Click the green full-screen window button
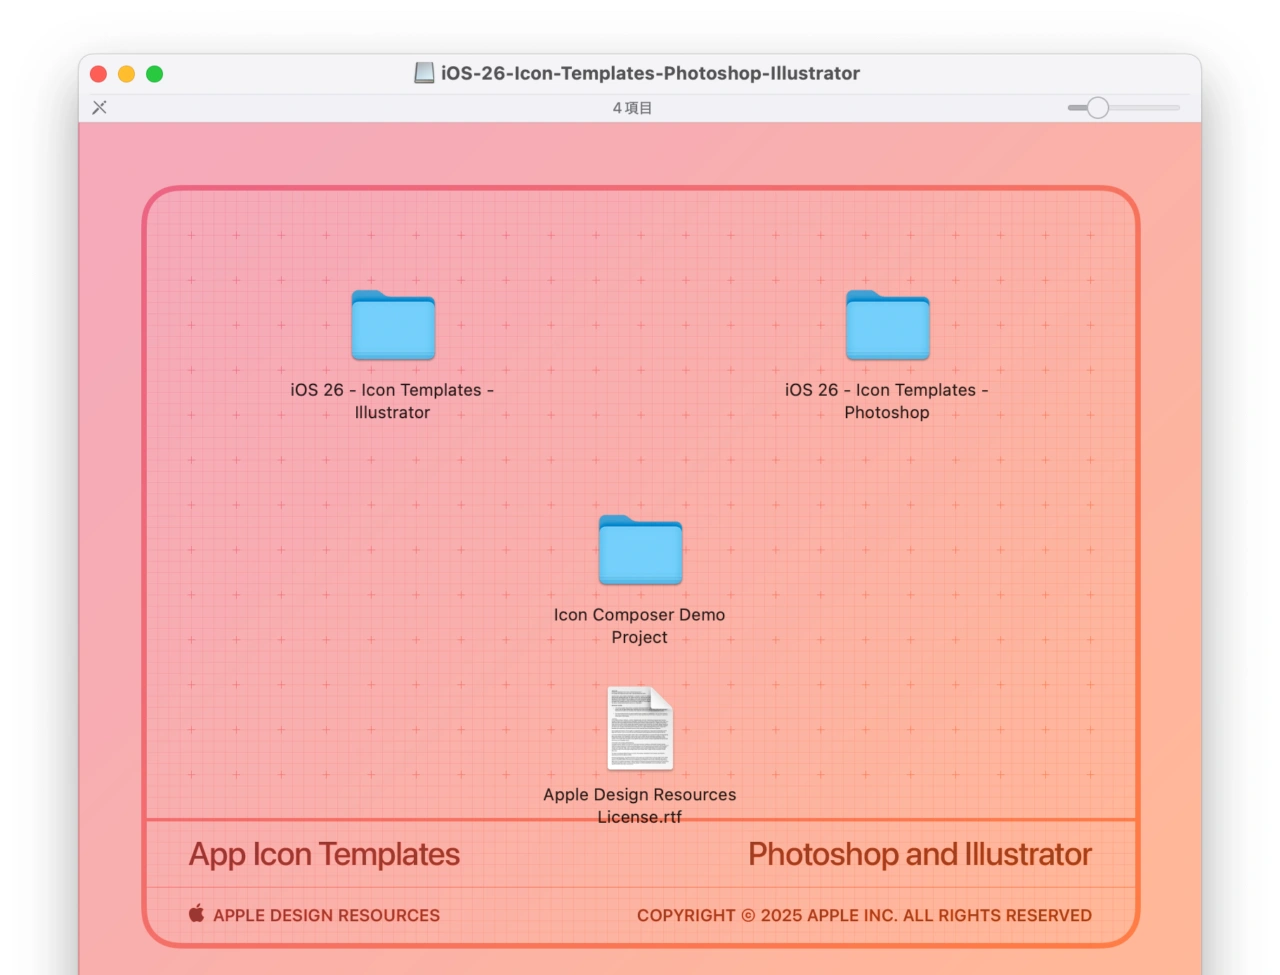This screenshot has height=975, width=1280. (x=154, y=74)
